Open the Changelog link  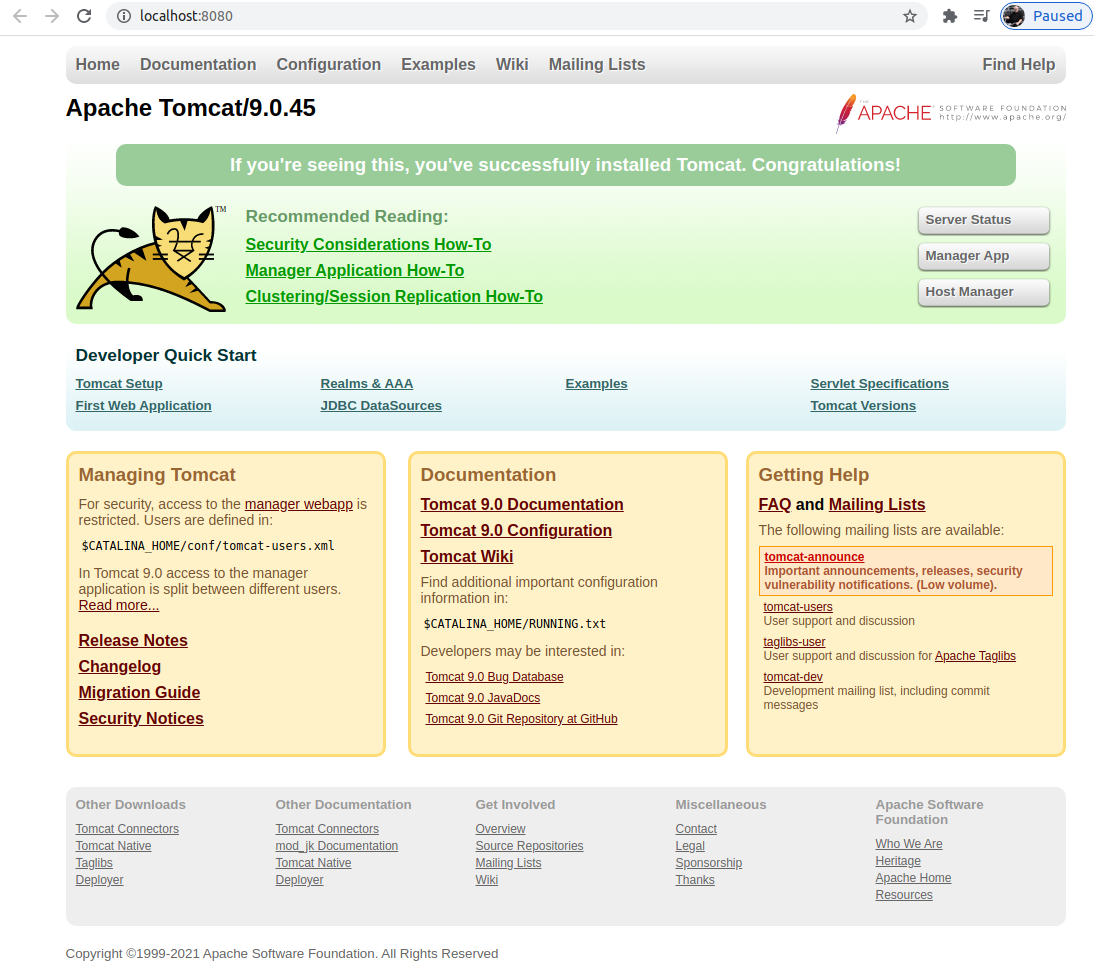[119, 667]
